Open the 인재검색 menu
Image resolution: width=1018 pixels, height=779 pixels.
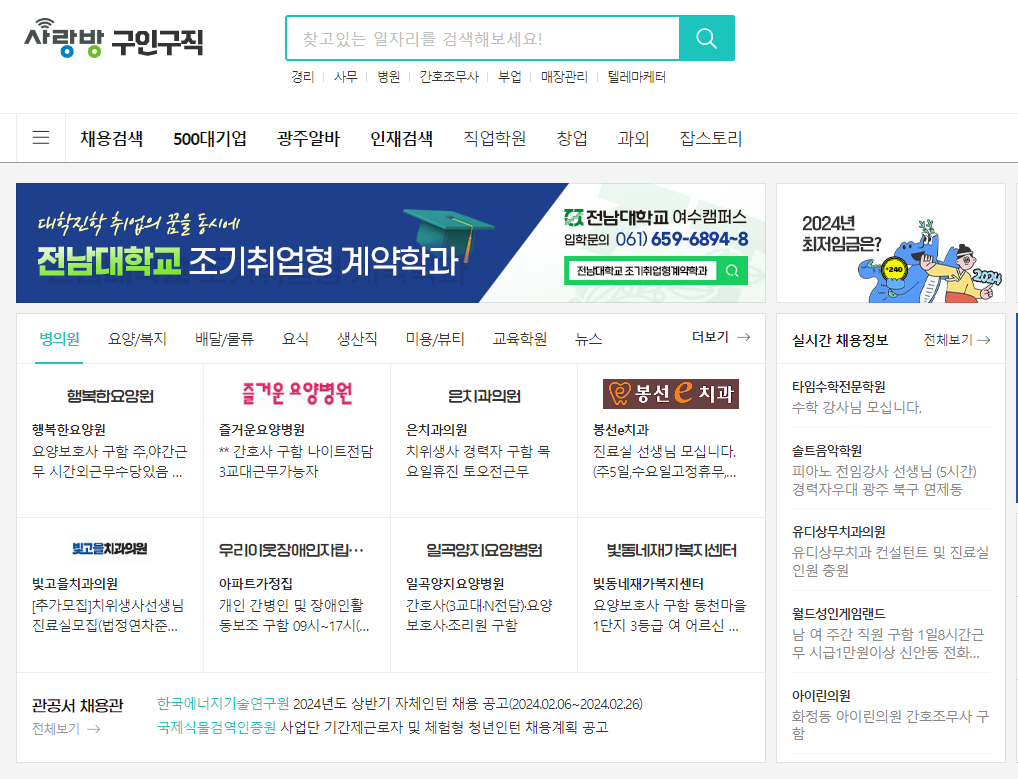click(401, 138)
